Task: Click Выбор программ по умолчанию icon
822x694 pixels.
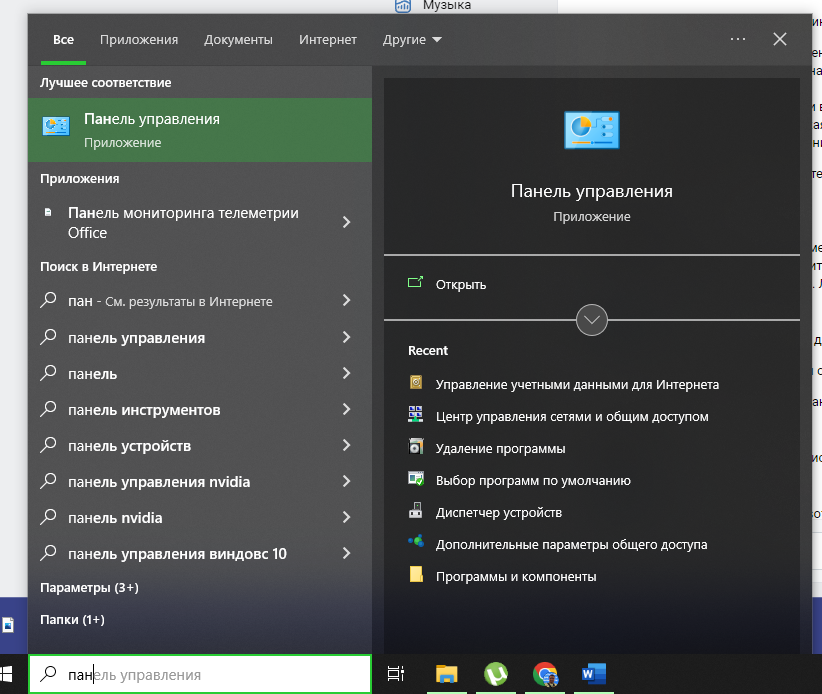Action: [x=416, y=478]
